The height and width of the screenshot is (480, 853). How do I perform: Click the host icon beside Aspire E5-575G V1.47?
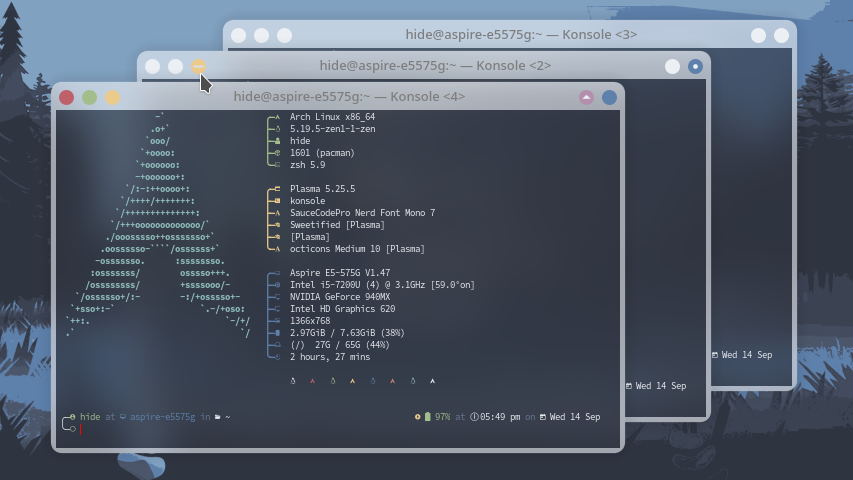277,273
